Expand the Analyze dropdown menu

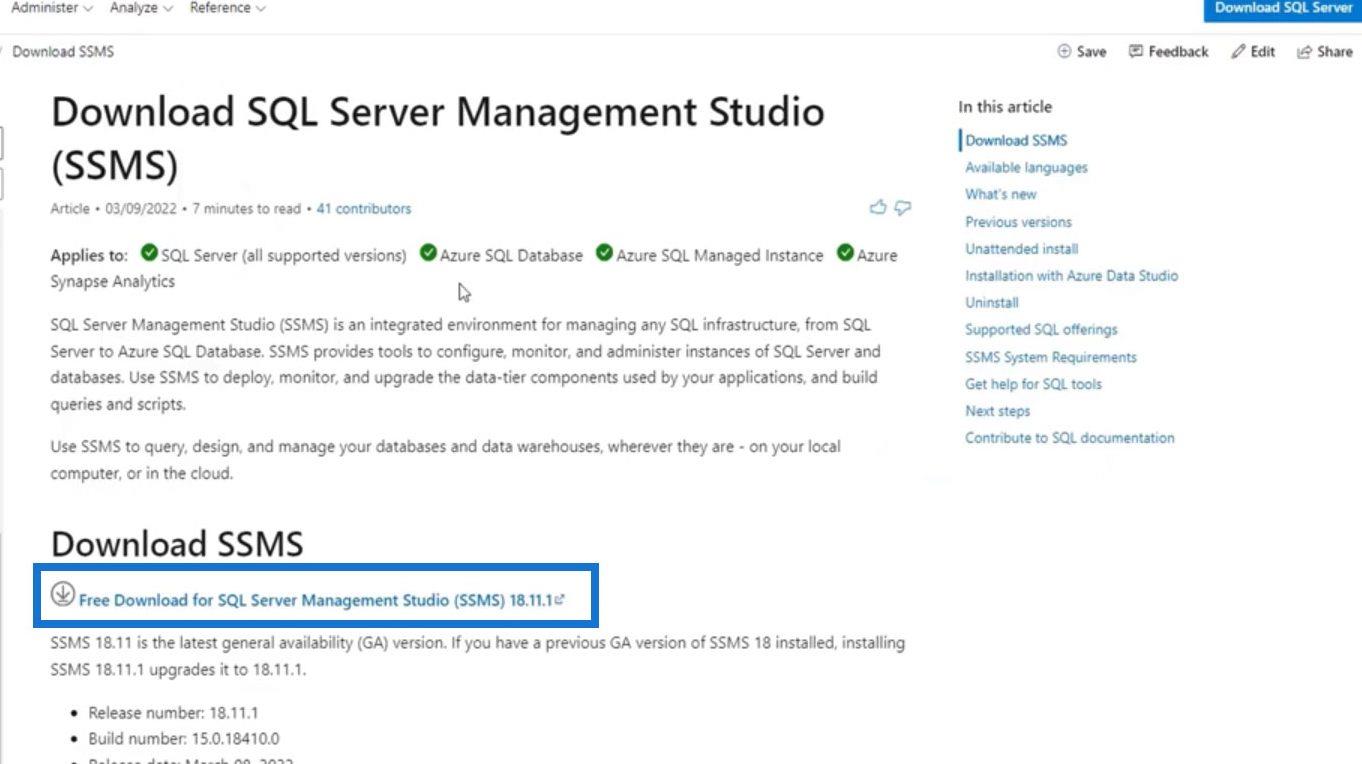[141, 8]
